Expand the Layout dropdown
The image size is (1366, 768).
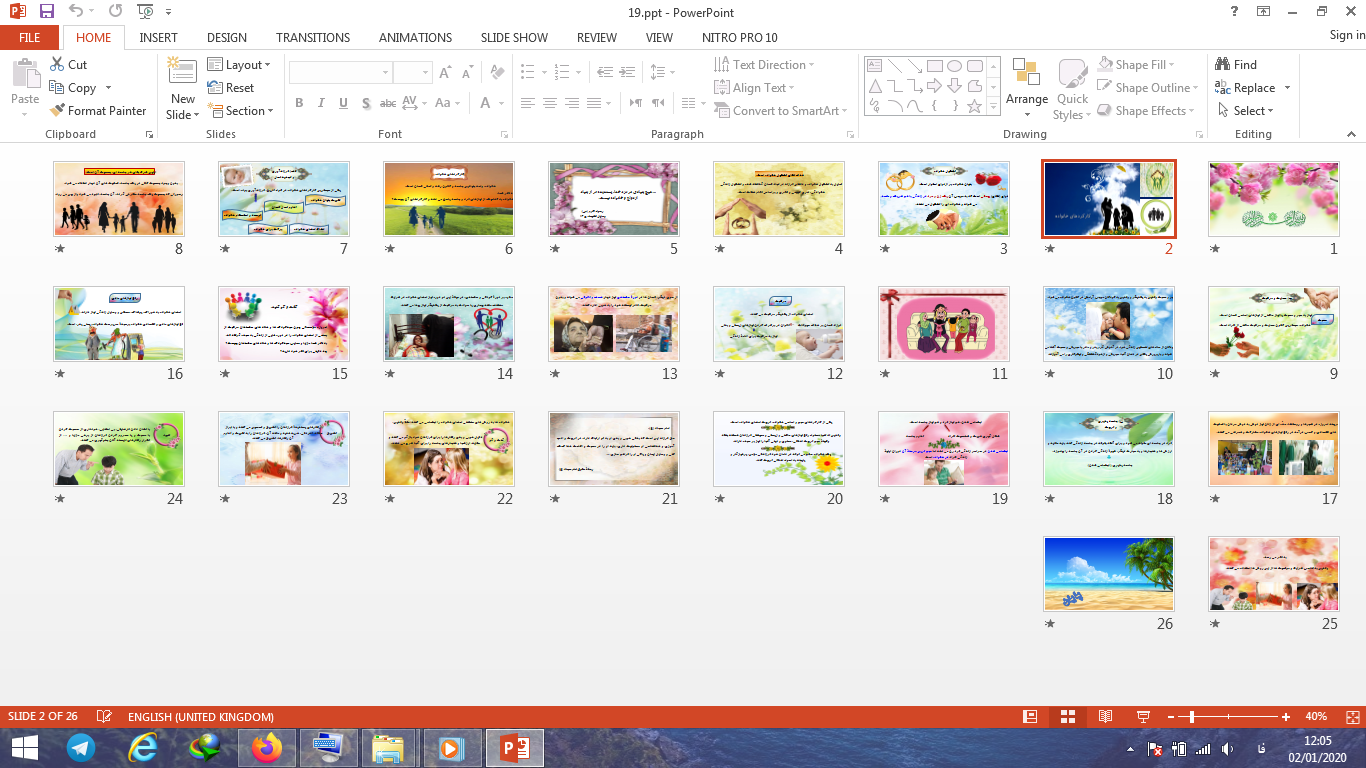point(240,65)
